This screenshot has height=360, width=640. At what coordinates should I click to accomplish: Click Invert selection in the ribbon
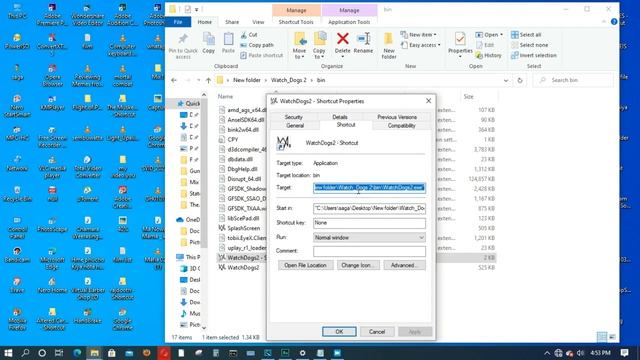pos(534,56)
